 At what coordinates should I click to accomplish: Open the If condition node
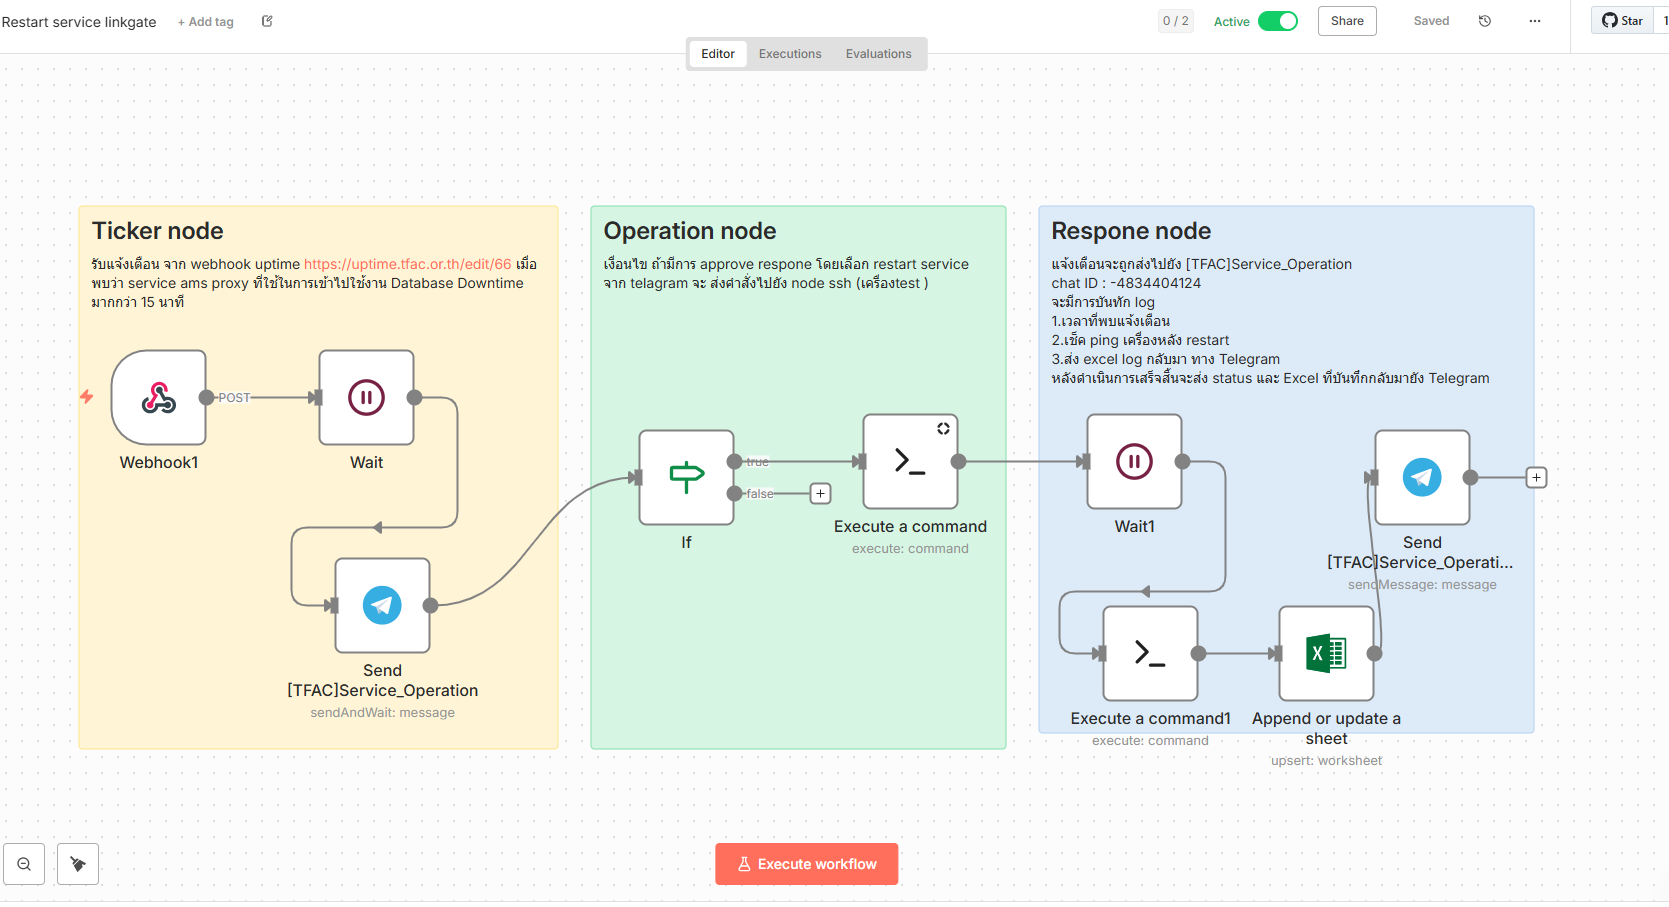click(x=686, y=478)
